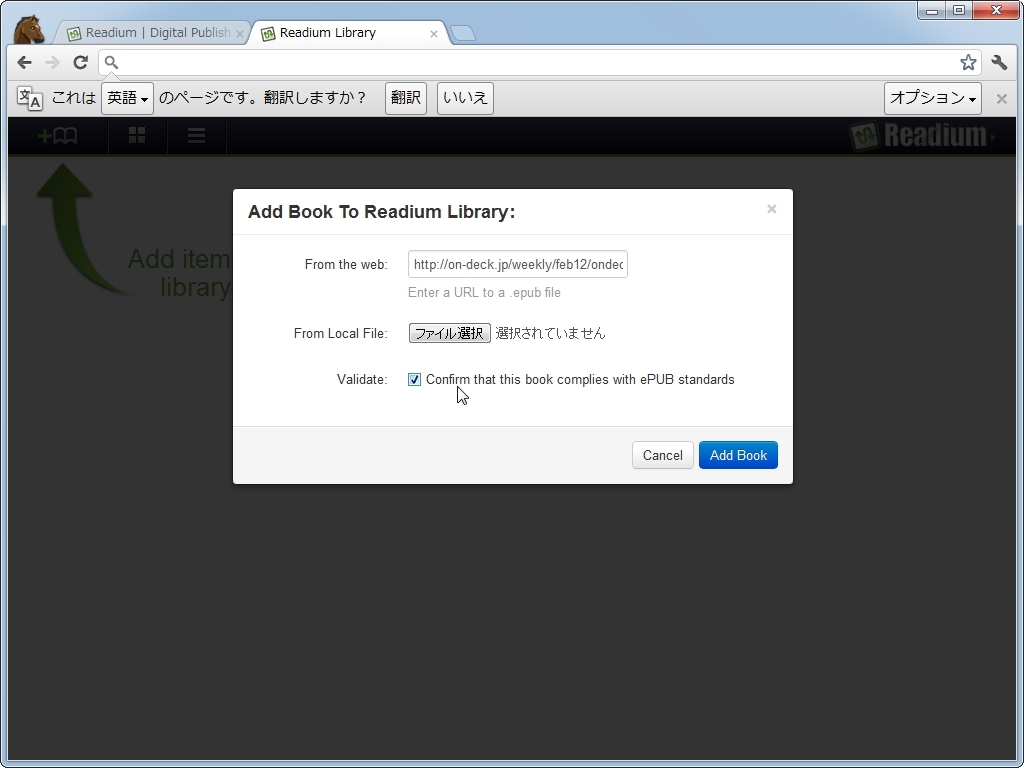Click the translate bar language icon
This screenshot has width=1024, height=768.
click(x=29, y=98)
